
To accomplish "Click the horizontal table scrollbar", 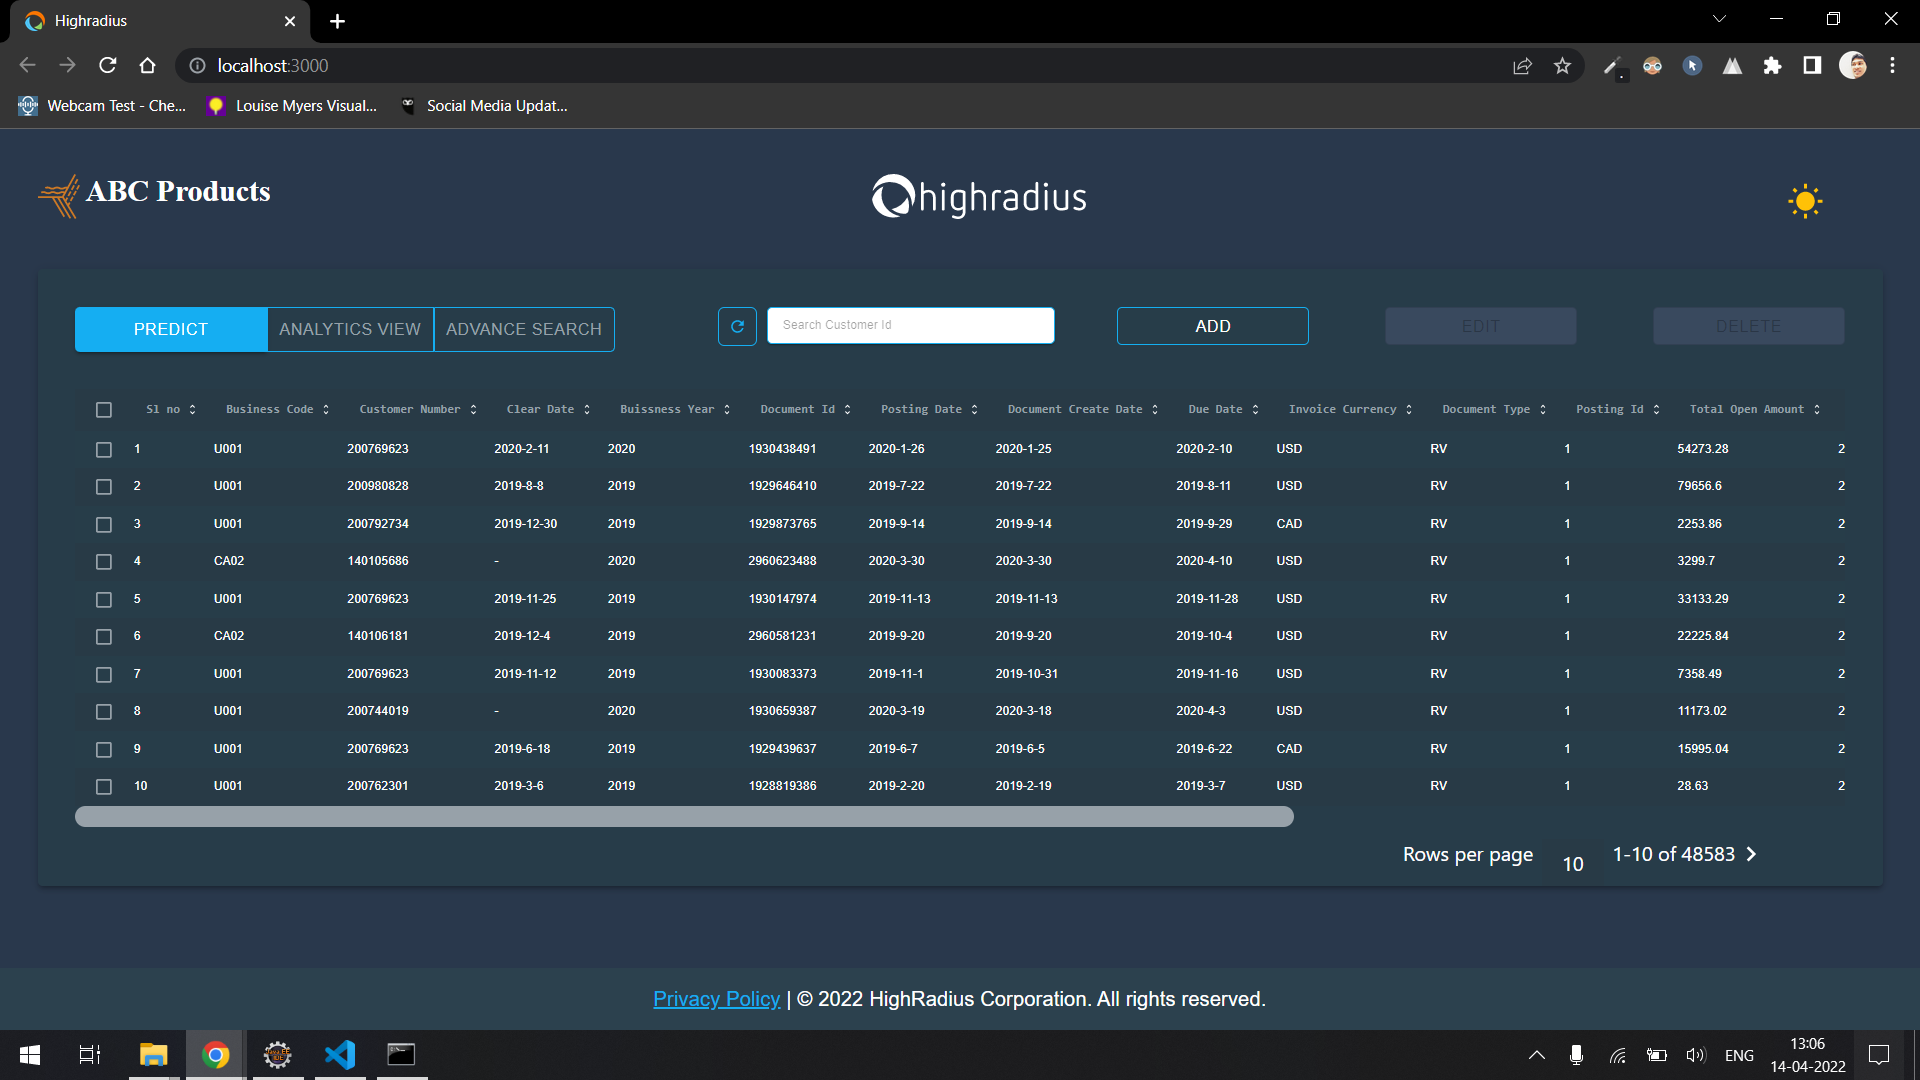I will point(684,816).
